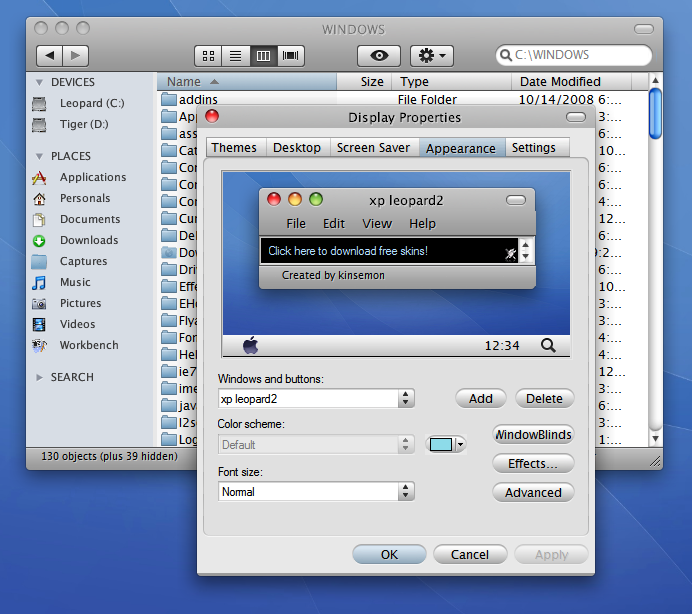The image size is (692, 614).
Task: Click Edit menu in the preview window
Action: pyautogui.click(x=334, y=224)
